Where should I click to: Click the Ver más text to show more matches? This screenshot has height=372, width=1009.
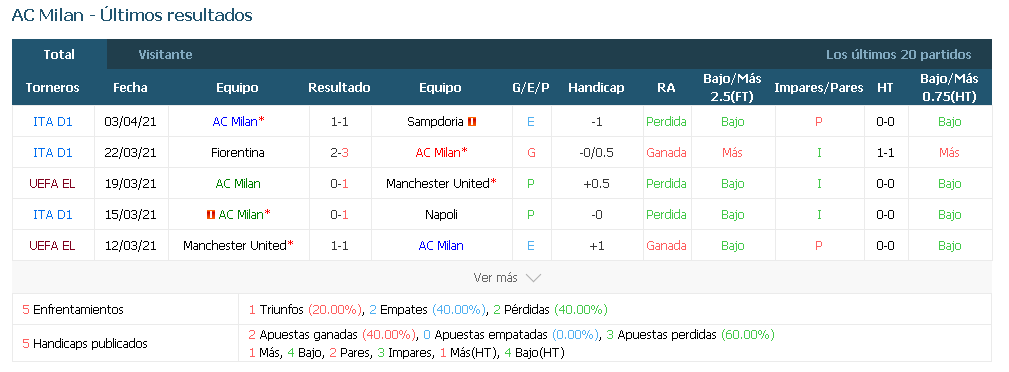495,277
